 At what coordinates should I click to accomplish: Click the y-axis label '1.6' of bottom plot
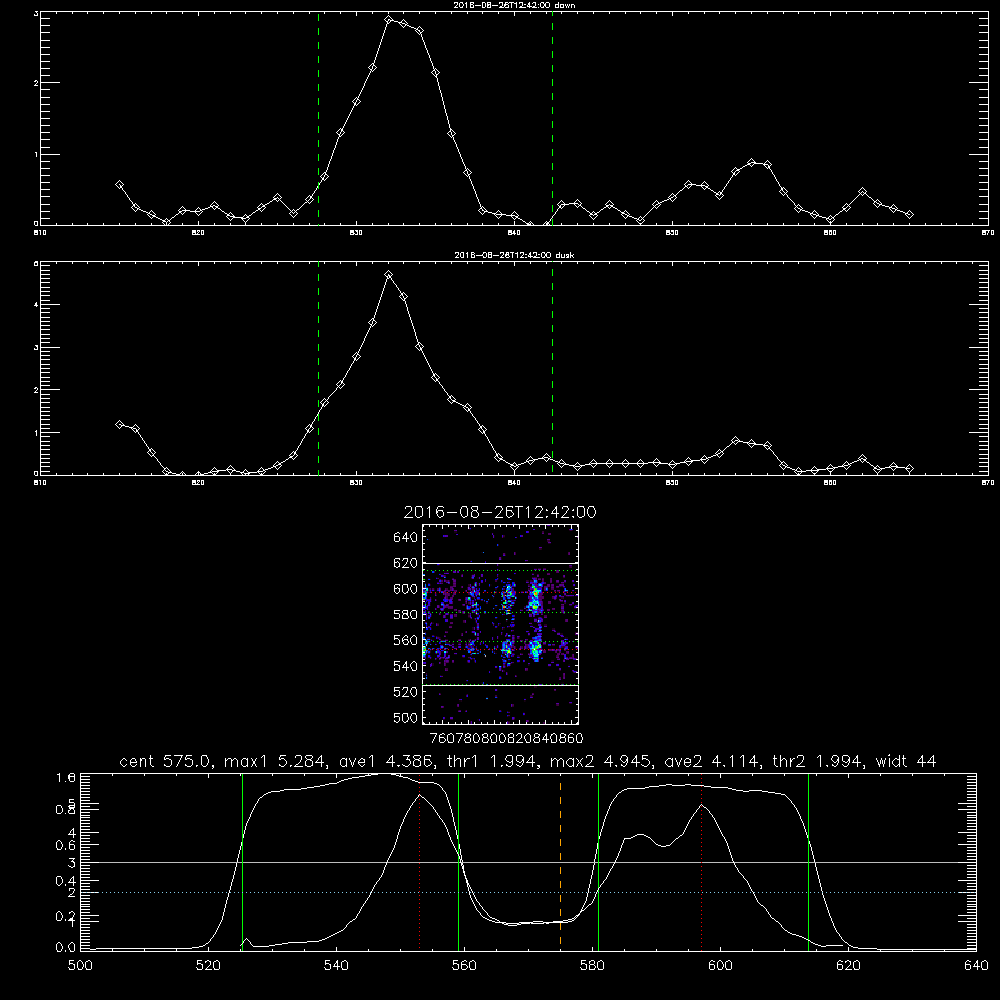[66, 777]
